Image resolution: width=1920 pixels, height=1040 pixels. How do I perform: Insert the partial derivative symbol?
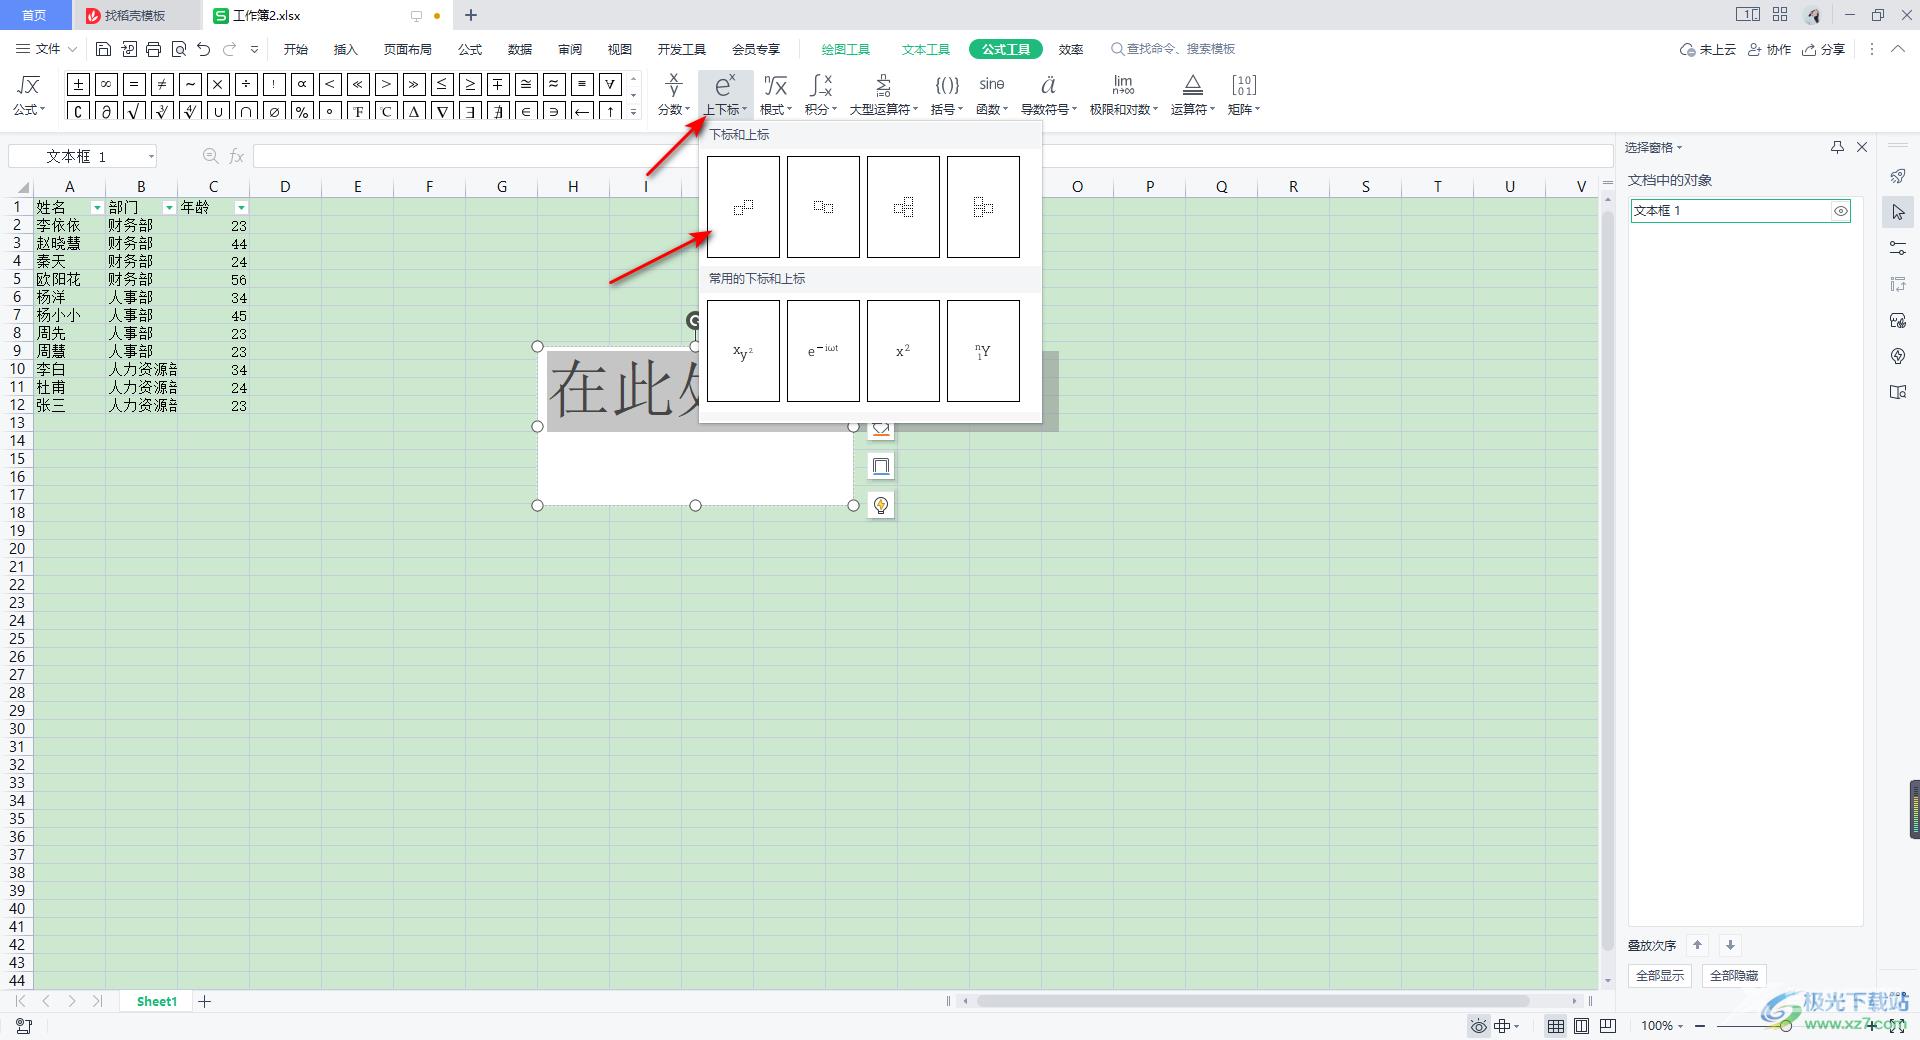[106, 111]
